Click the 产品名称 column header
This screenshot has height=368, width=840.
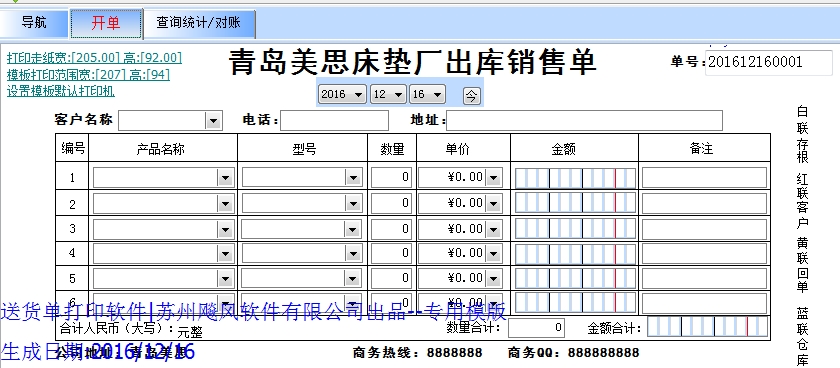[161, 148]
